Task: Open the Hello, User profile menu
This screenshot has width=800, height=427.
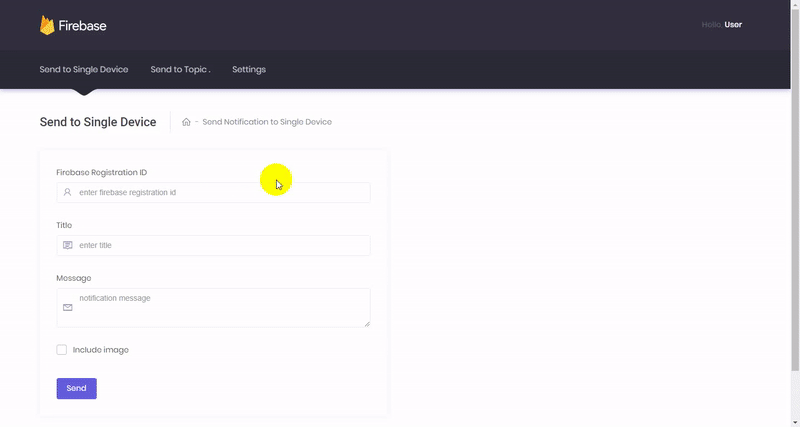Action: click(x=722, y=24)
